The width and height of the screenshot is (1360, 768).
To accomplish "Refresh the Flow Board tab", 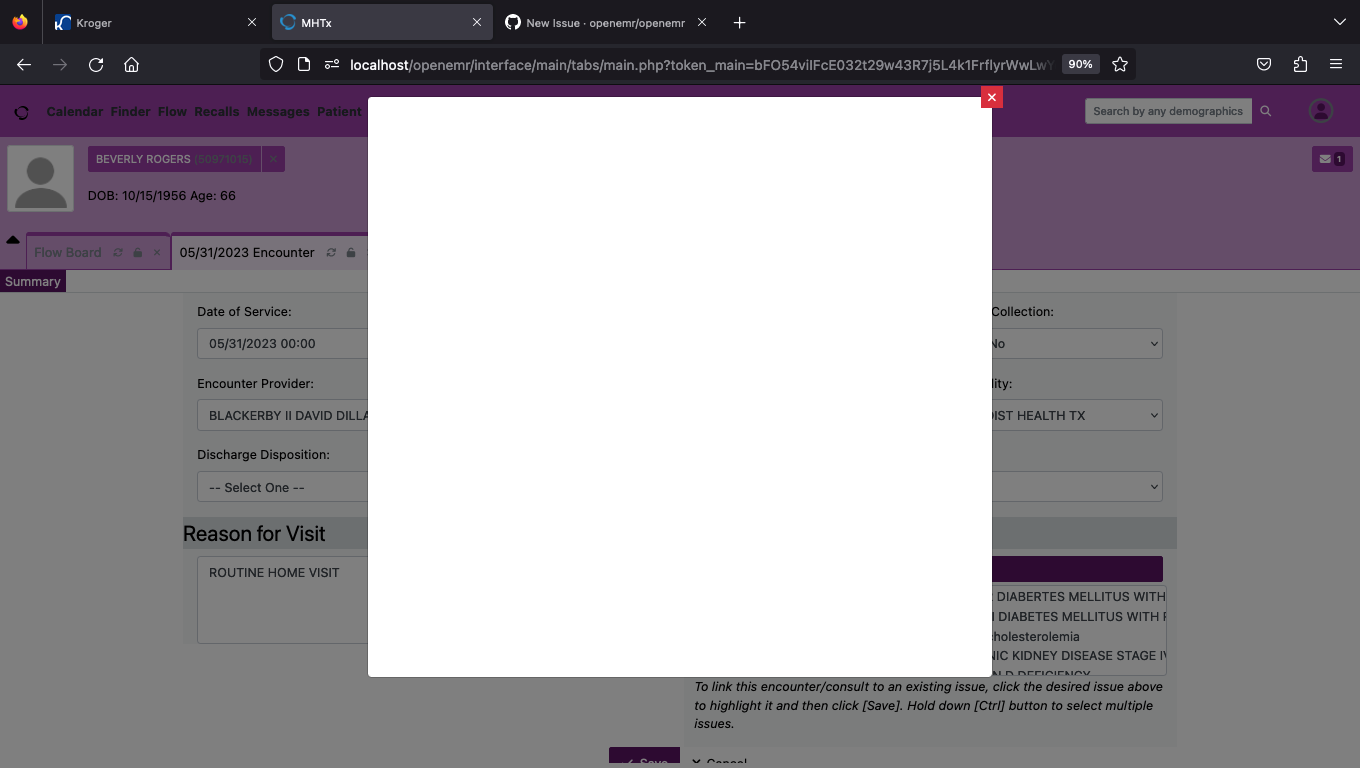I will tap(117, 252).
